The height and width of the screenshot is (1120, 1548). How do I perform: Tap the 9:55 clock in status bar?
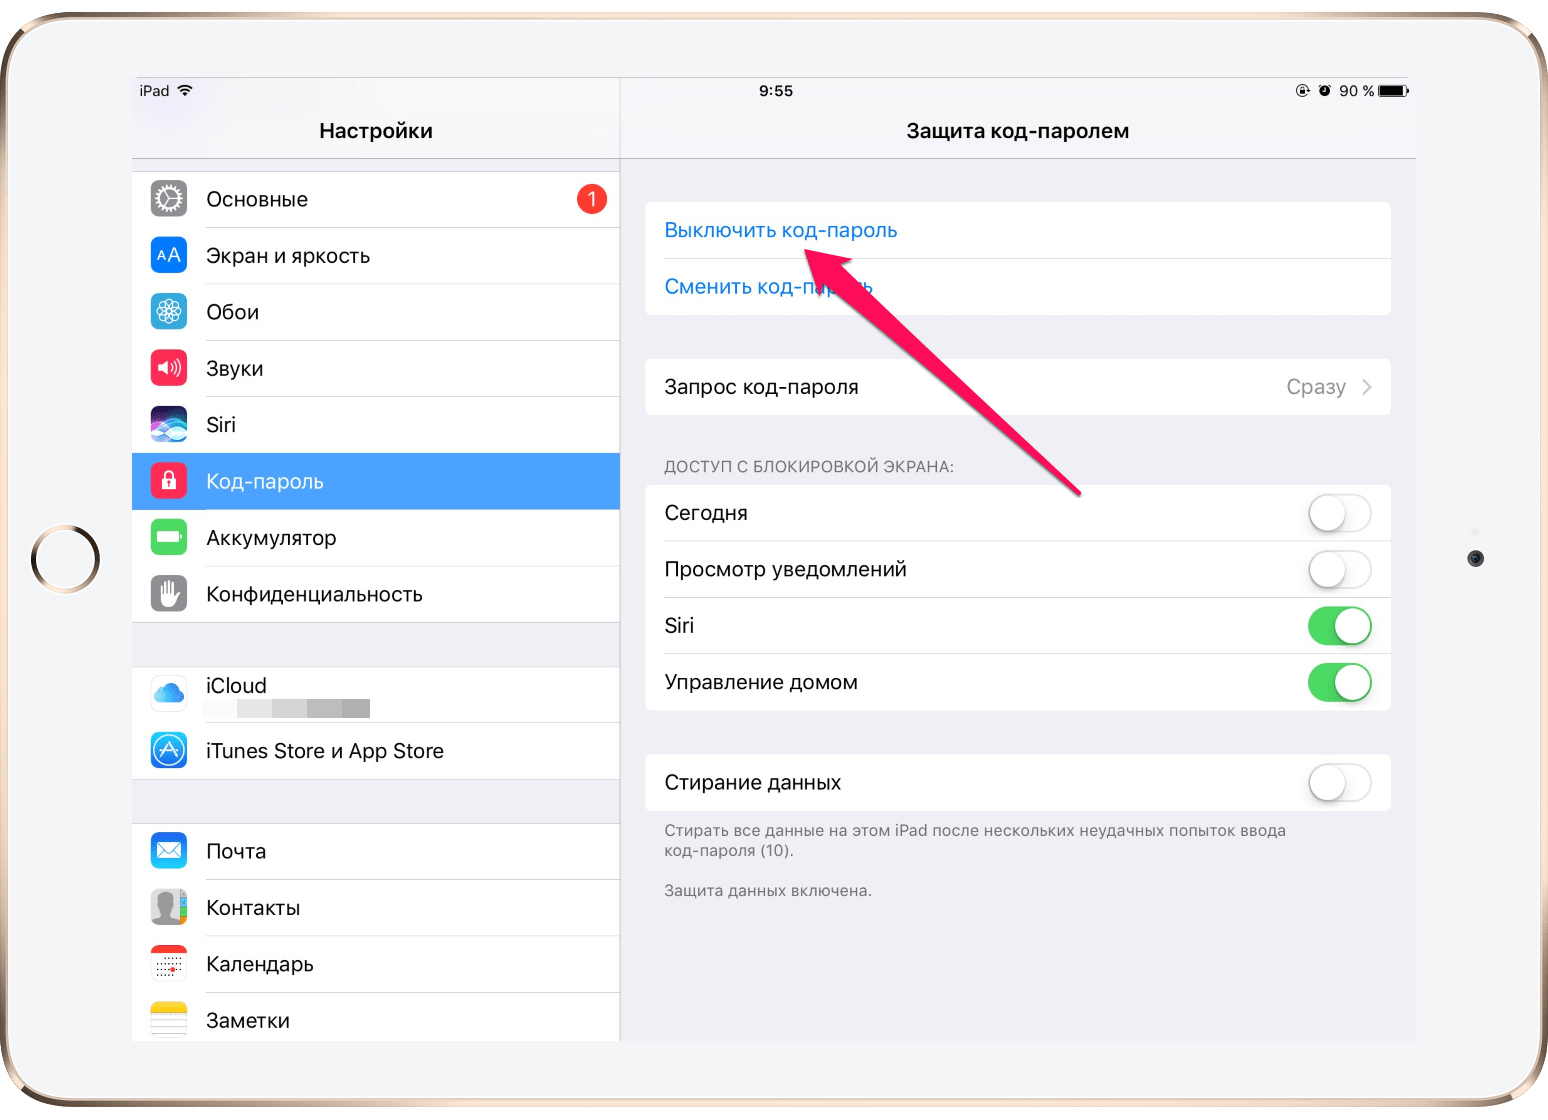pyautogui.click(x=776, y=91)
